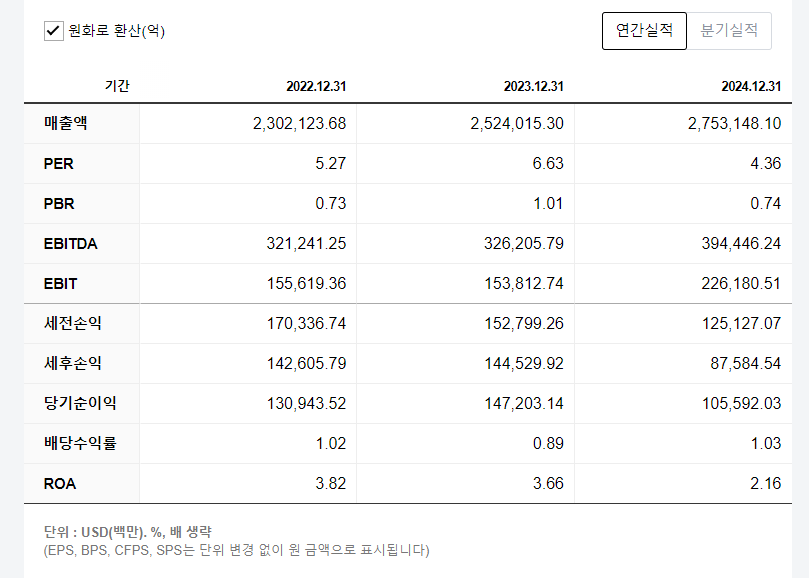
Task: Click the revenue value 2,753,148.10
Action: click(735, 124)
